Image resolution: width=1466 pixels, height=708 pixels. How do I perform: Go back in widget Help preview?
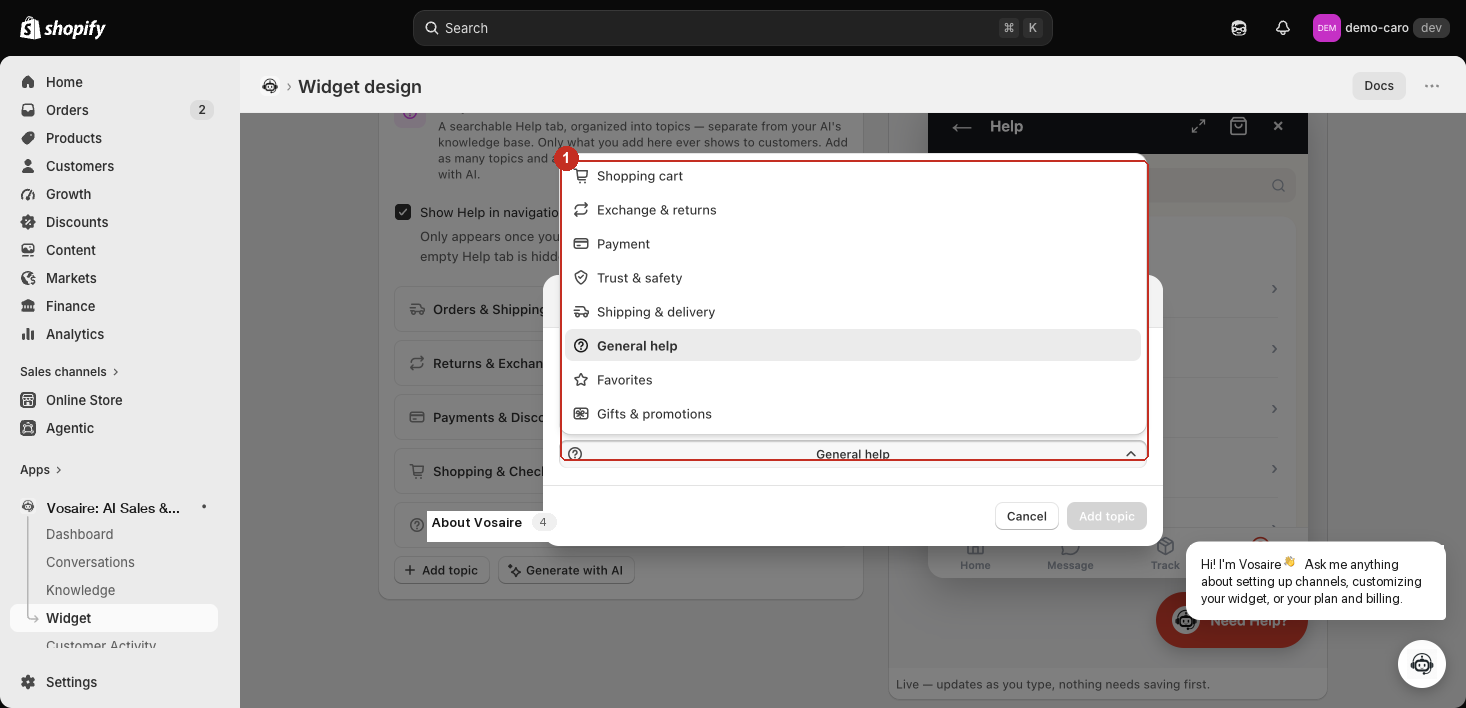coord(962,127)
